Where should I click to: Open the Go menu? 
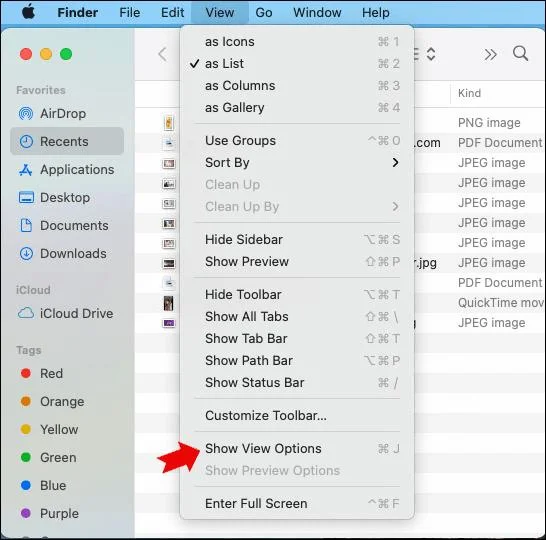coord(264,13)
